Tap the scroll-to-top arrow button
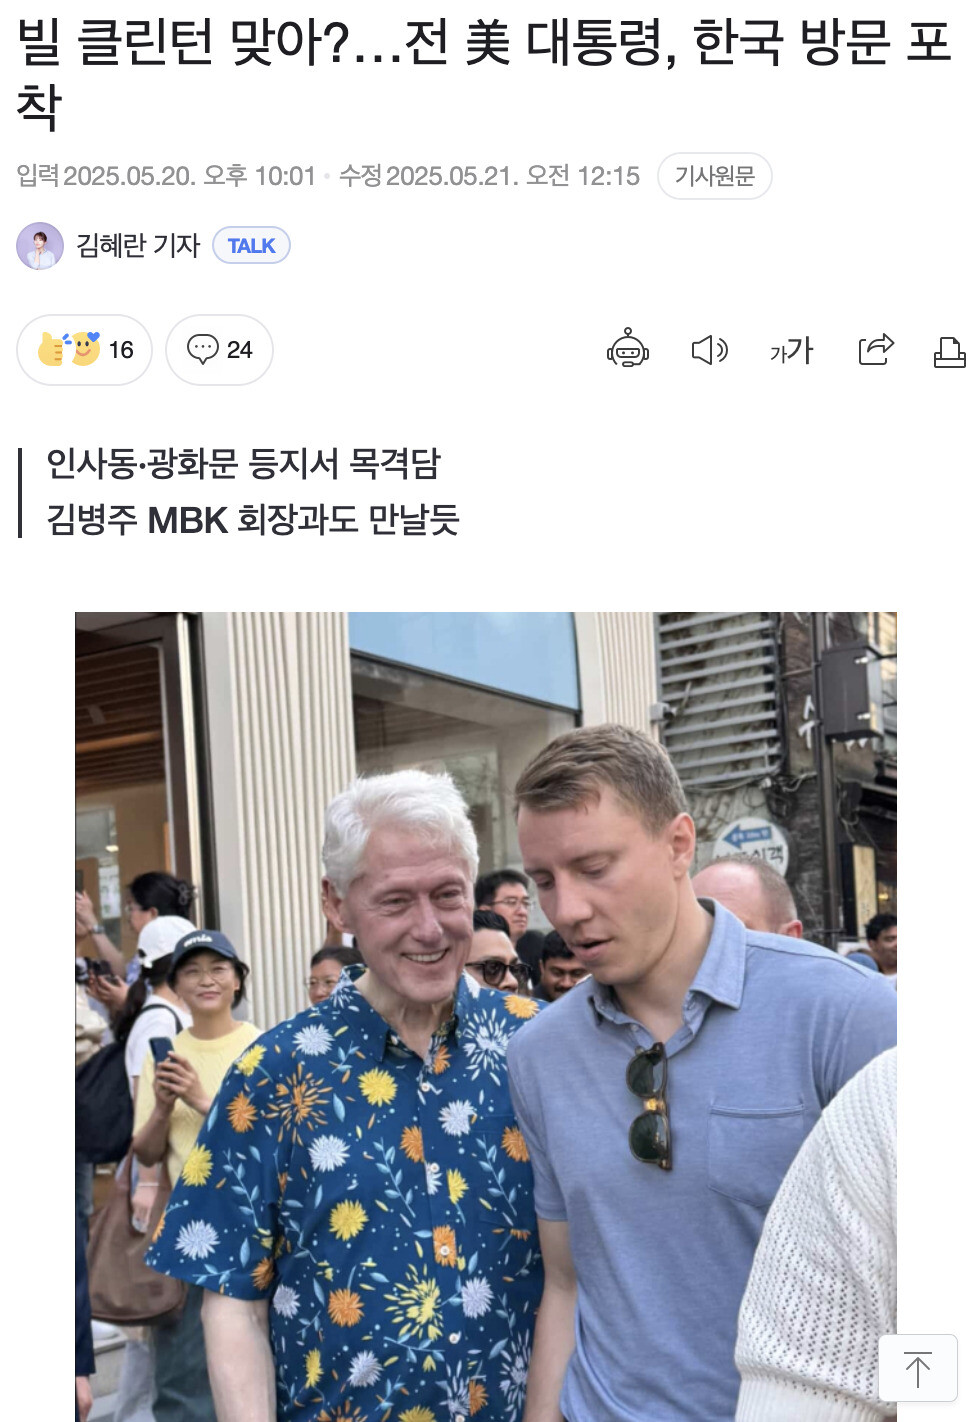The image size is (978, 1422). click(918, 1368)
